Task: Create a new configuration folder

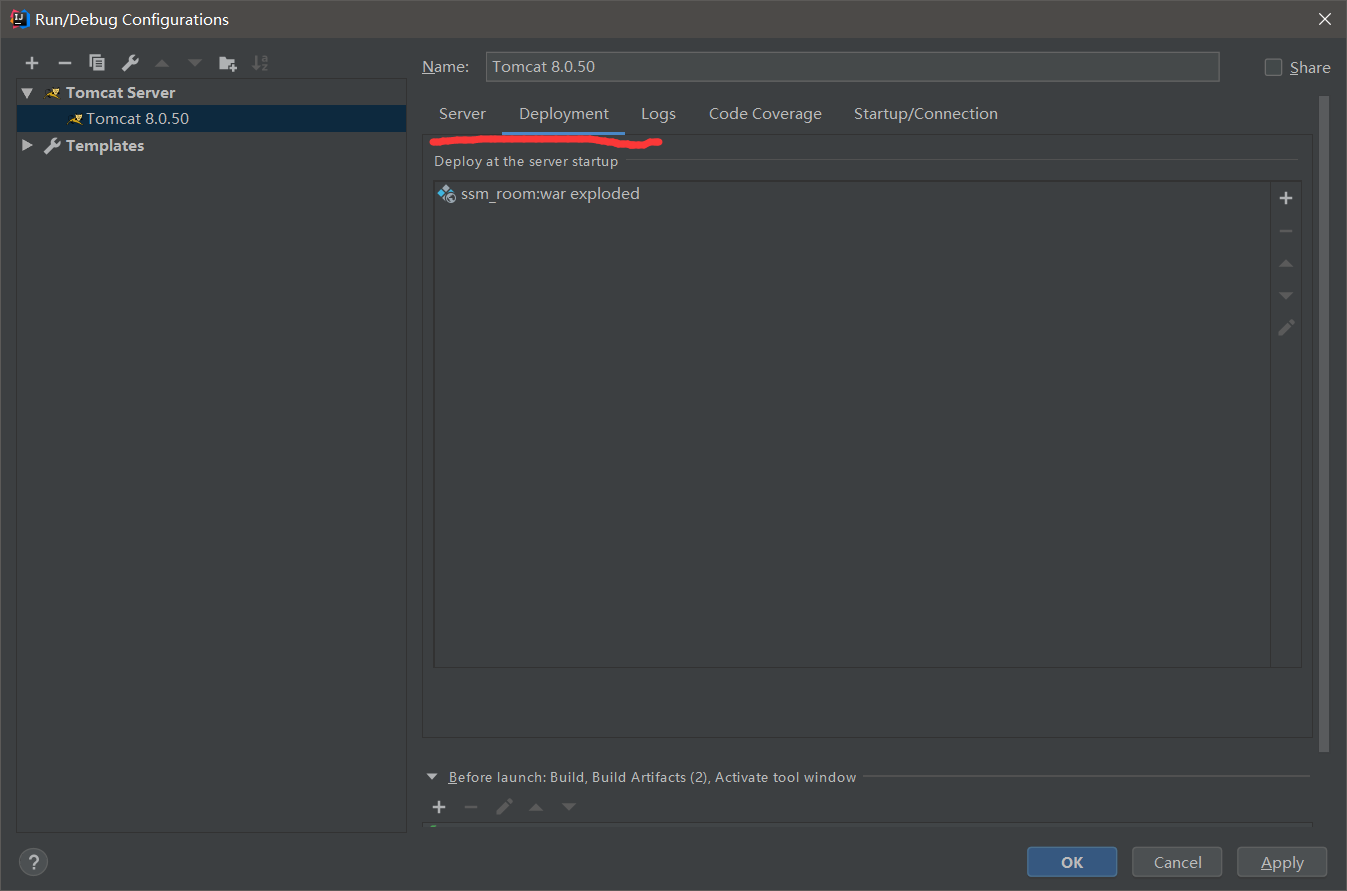Action: coord(228,63)
